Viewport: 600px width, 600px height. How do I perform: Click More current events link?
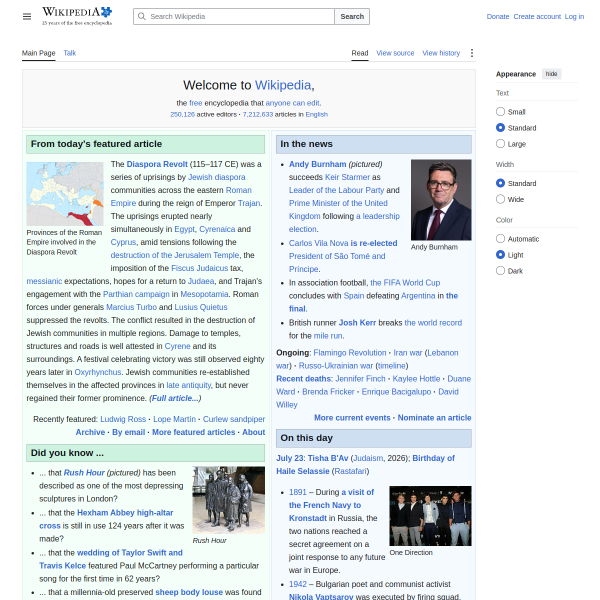tap(352, 418)
